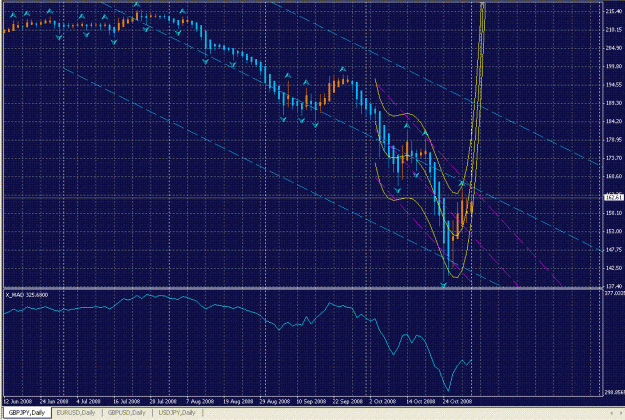This screenshot has width=625, height=420.
Task: Click the left tab-scroll arrow
Action: 611,413
